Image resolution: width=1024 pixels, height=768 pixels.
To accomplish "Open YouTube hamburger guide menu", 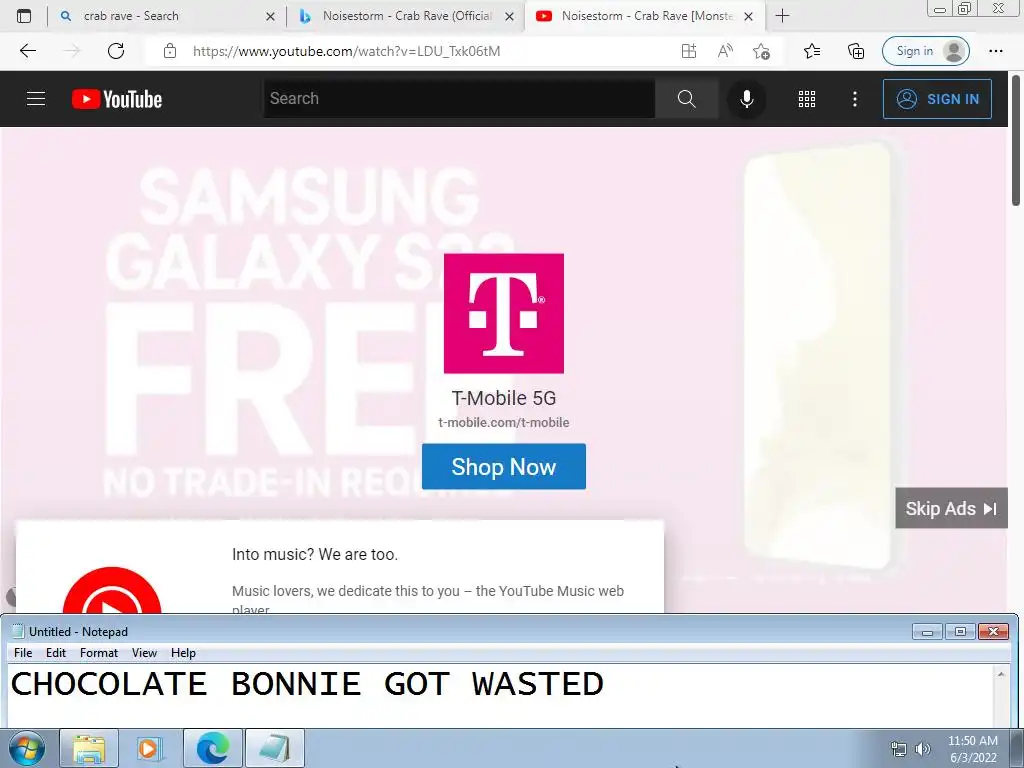I will 36,99.
